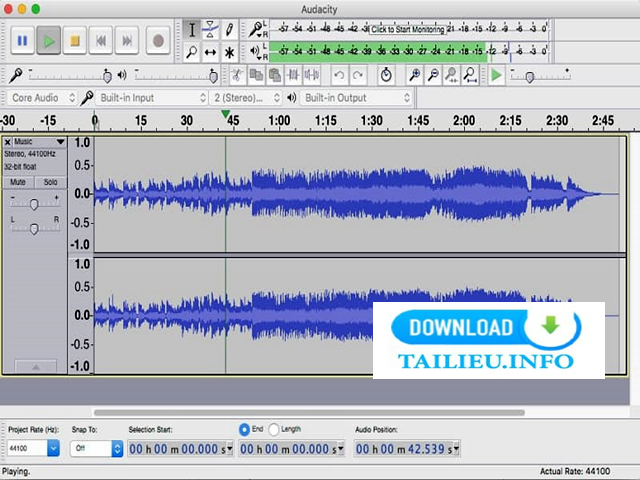This screenshot has height=480, width=640.
Task: Click the Fit Selection zoom icon
Action: click(451, 75)
